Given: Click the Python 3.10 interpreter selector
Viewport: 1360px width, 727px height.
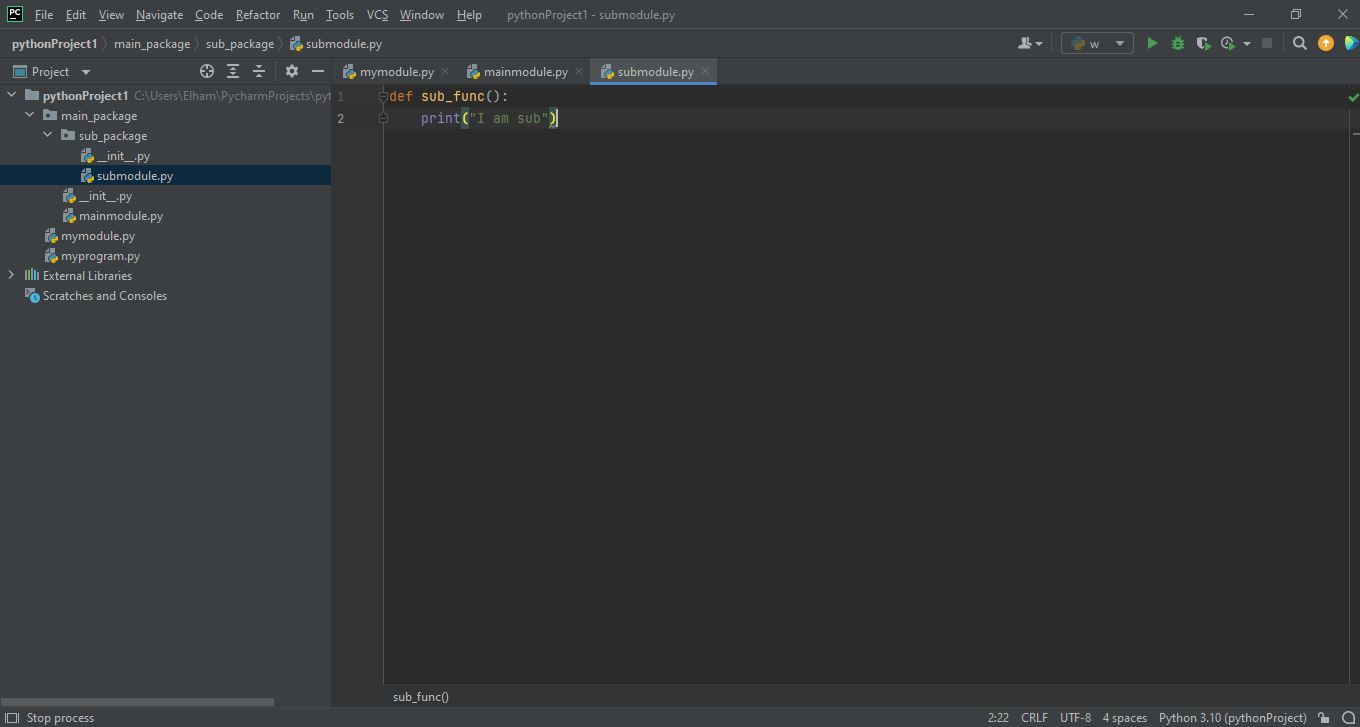Looking at the screenshot, I should pyautogui.click(x=1232, y=717).
